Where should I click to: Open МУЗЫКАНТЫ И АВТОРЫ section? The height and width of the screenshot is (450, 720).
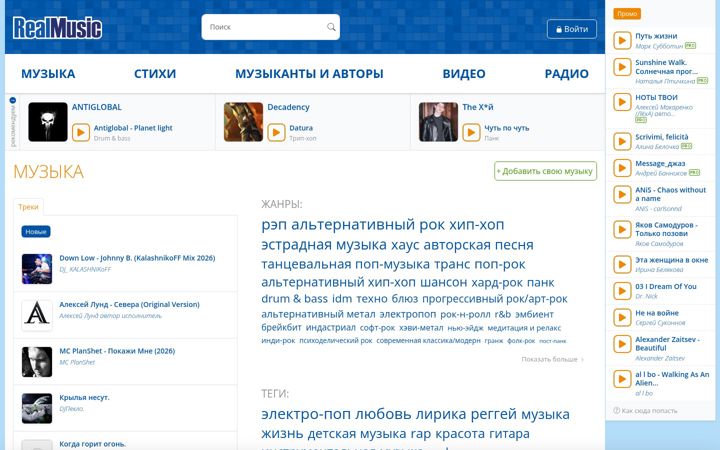309,73
